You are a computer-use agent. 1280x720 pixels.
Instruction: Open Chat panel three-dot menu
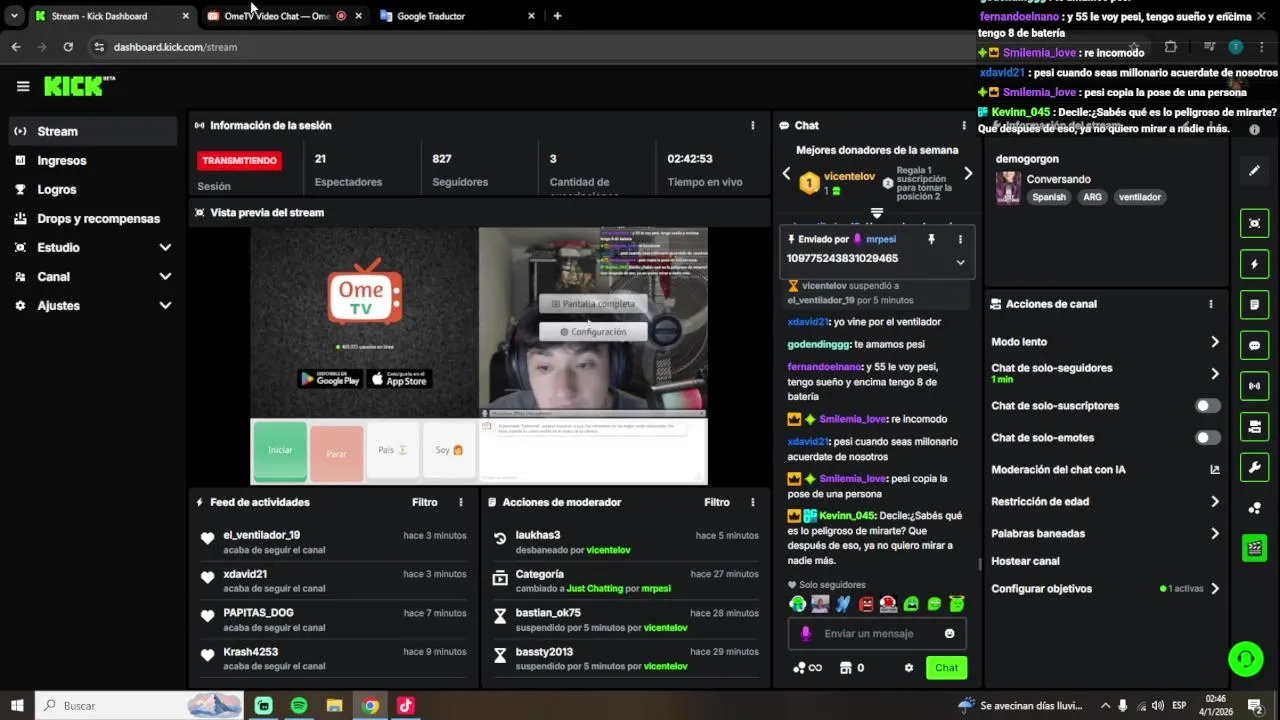964,125
